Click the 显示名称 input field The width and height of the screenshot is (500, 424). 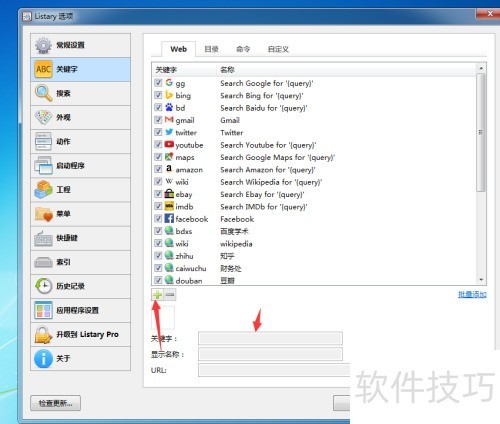point(270,354)
